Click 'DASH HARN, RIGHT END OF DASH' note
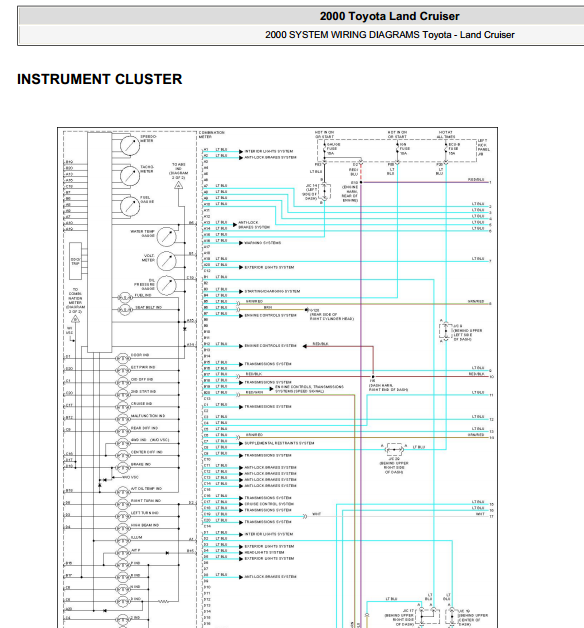Image resolution: width=584 pixels, height=628 pixels. tap(388, 387)
